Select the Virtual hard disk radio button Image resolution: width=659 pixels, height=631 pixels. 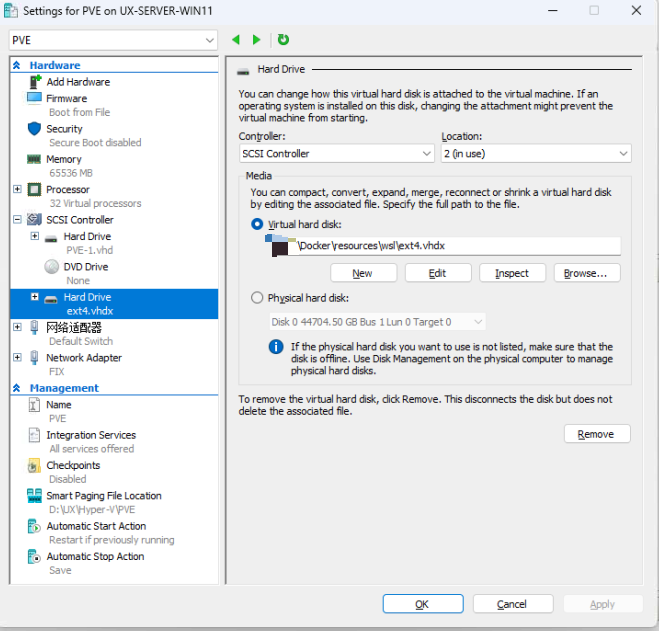(258, 224)
